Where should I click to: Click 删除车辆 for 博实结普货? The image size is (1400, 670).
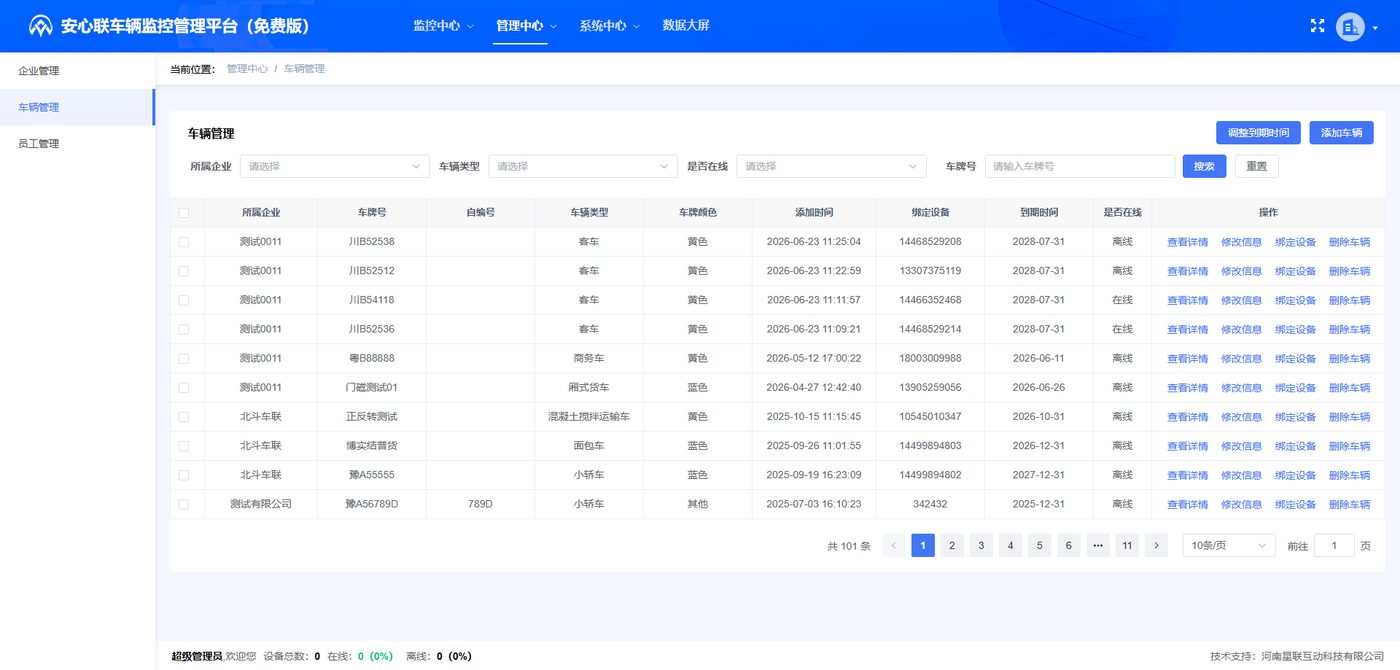[1349, 446]
